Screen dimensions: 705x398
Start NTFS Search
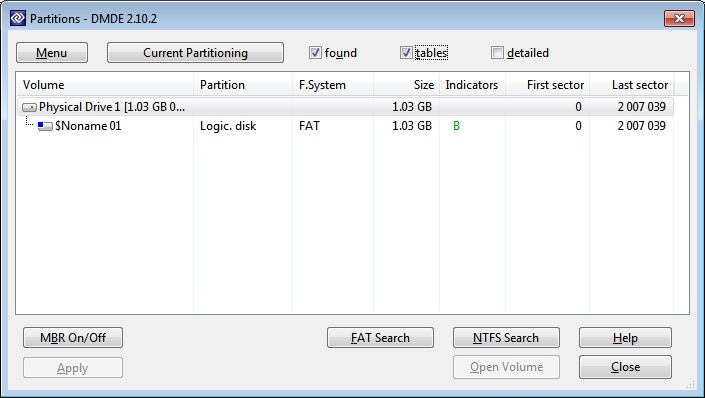(506, 338)
